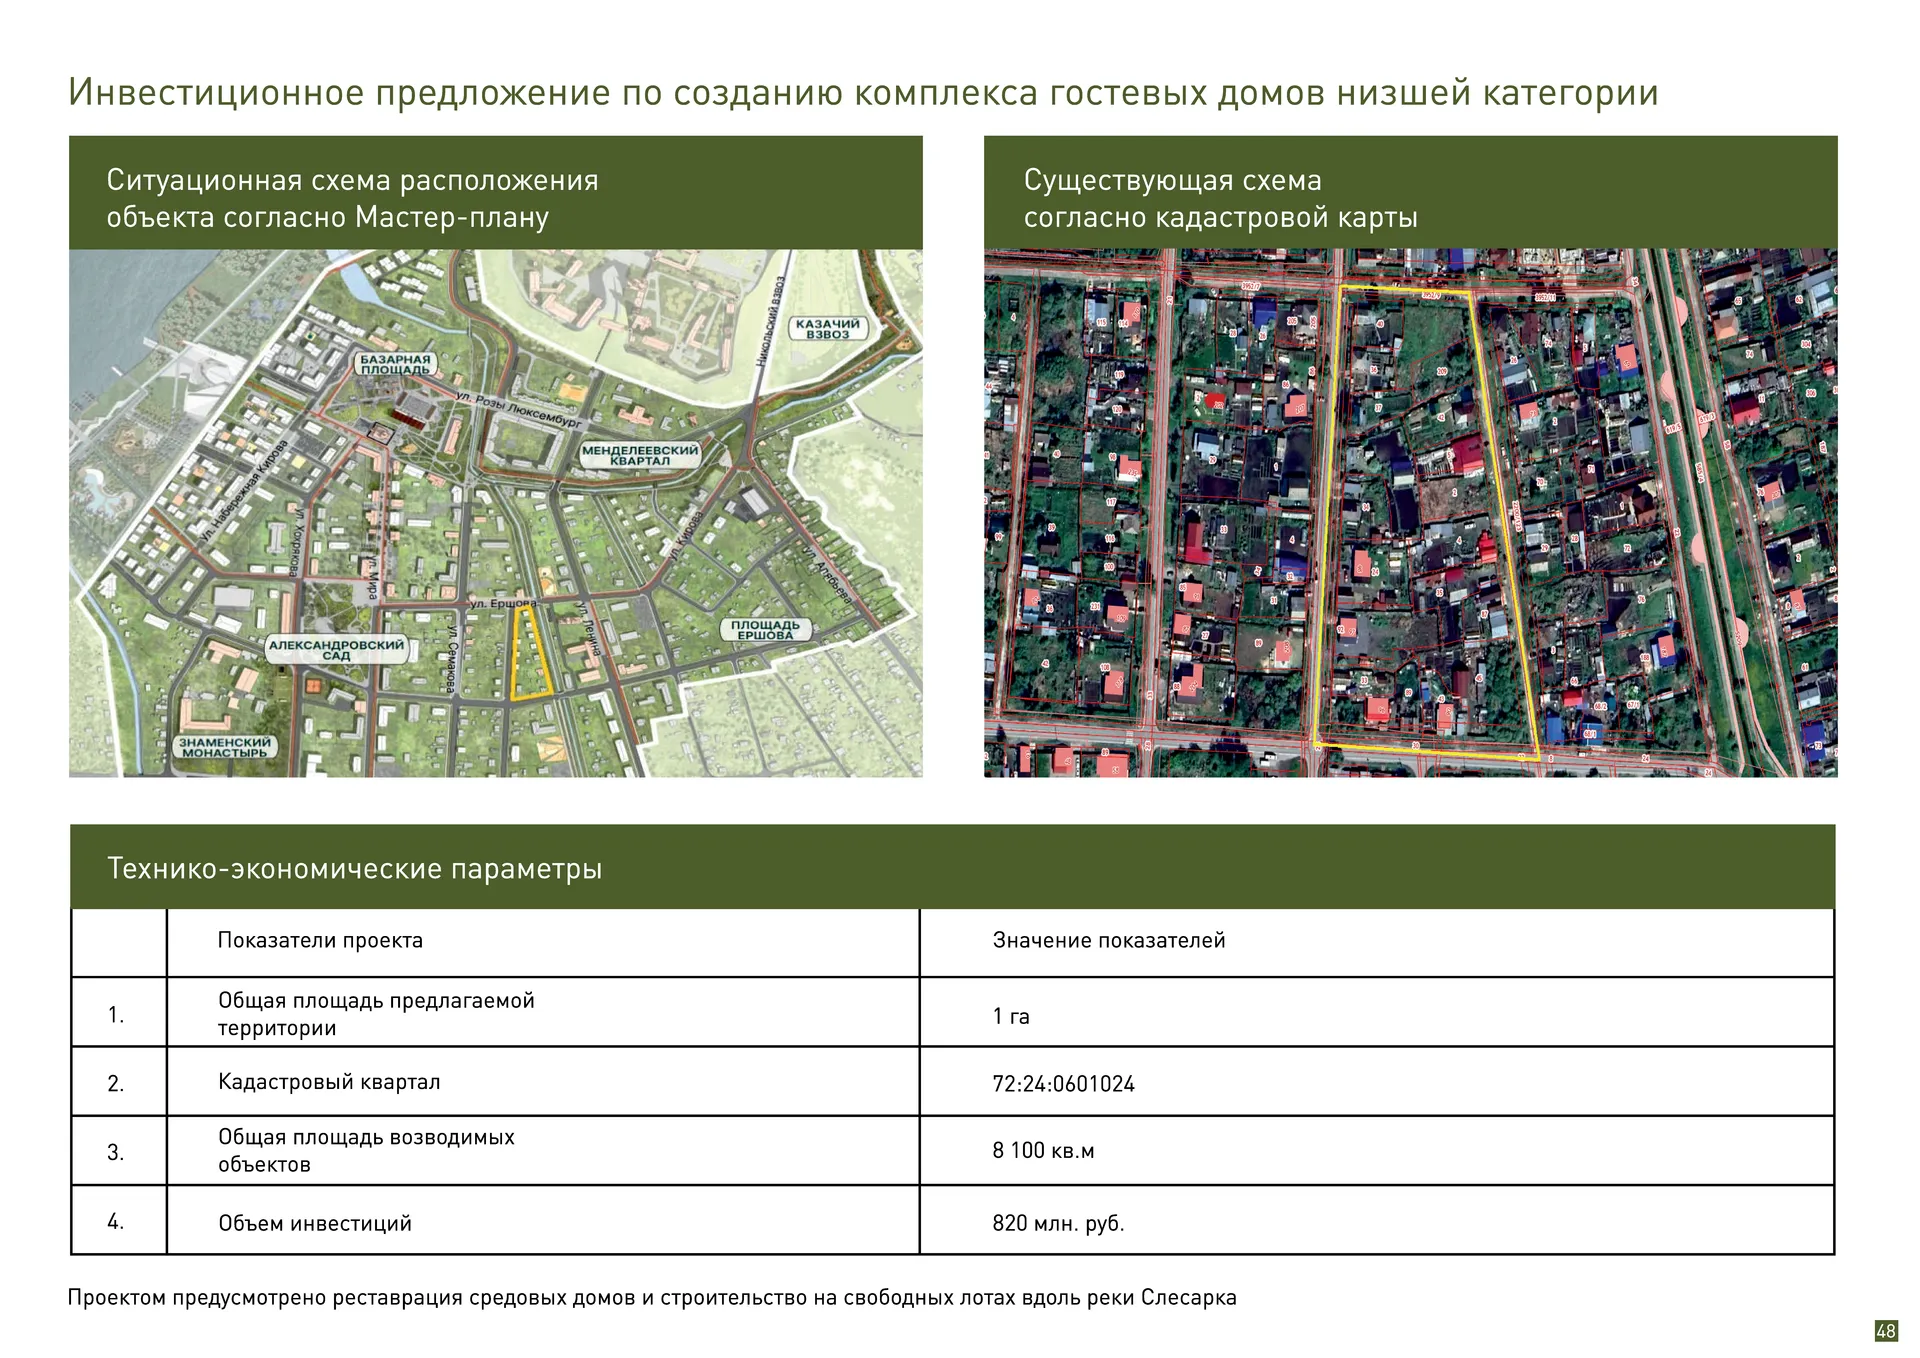Screen dimensions: 1920x1358
Task: Click the 'Базарная площадь' map label
Action: pos(395,364)
